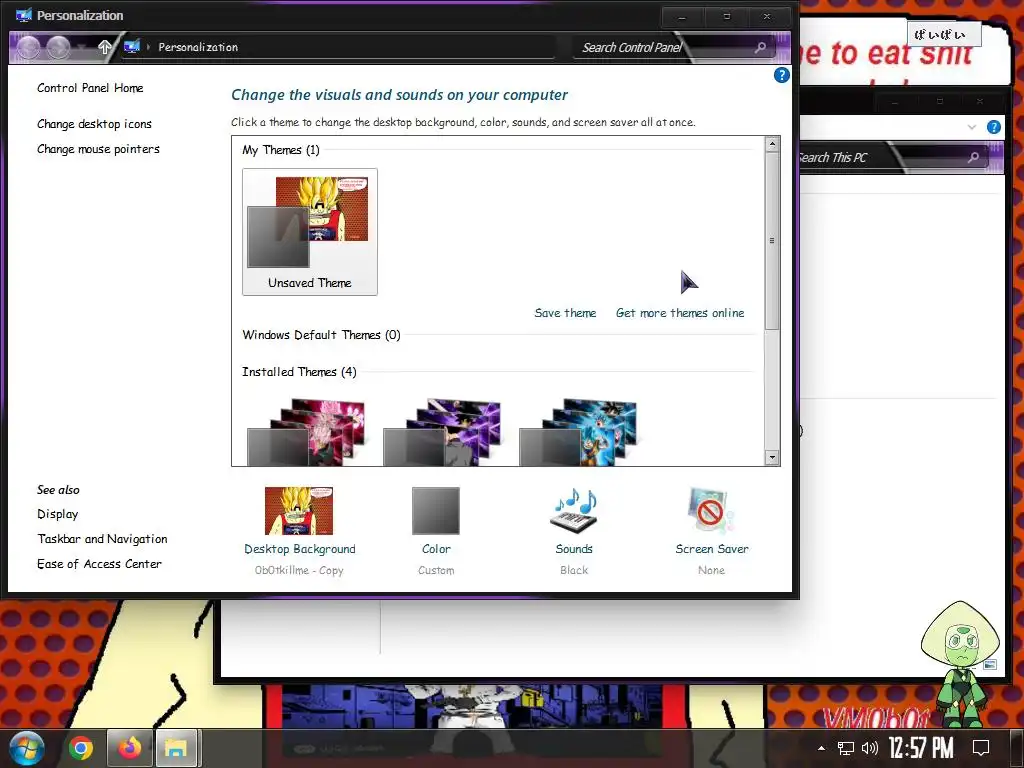Click the Forward navigation button
This screenshot has height=768, width=1024.
[58, 47]
